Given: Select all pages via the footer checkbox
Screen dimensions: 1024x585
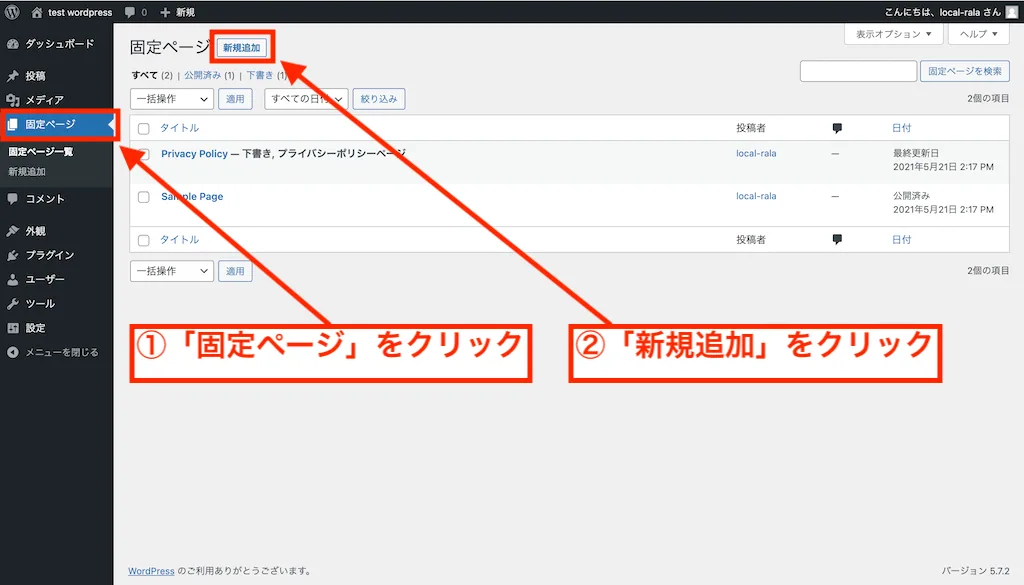Looking at the screenshot, I should tap(144, 240).
